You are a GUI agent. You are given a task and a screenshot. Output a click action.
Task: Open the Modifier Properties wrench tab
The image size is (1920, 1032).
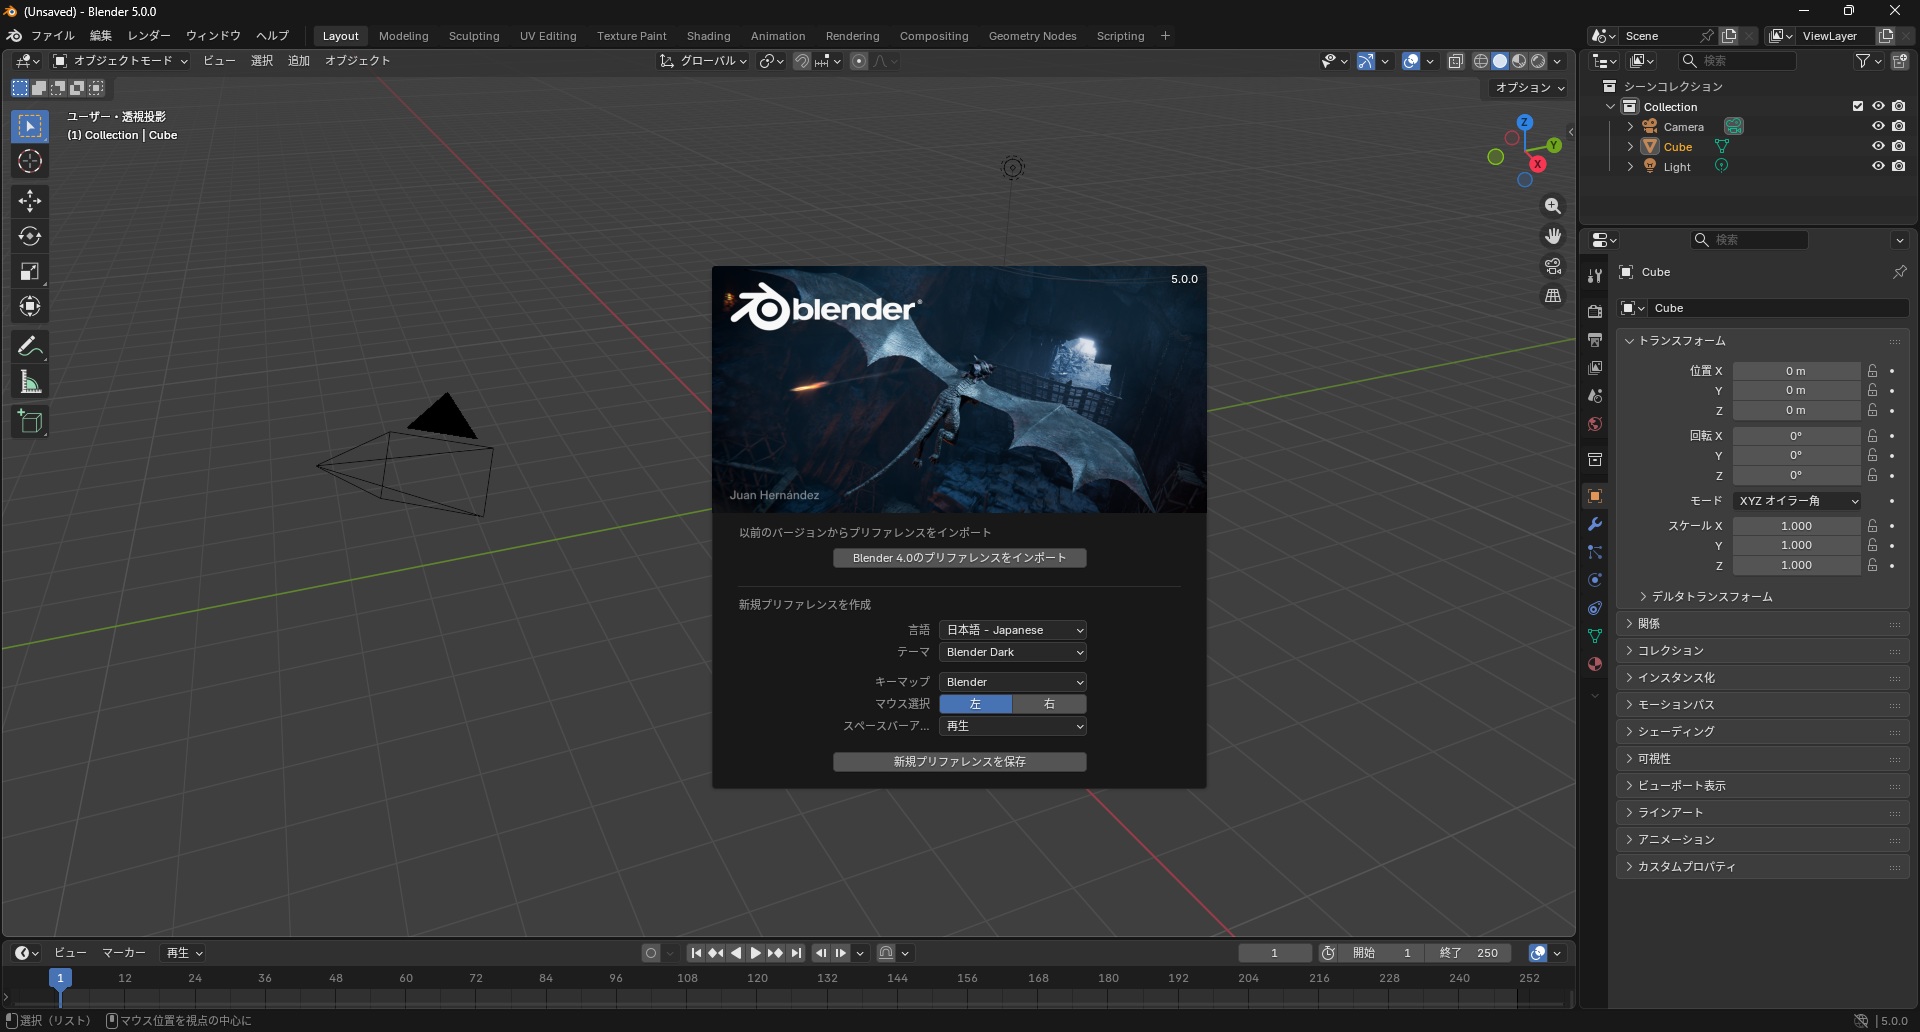1595,524
